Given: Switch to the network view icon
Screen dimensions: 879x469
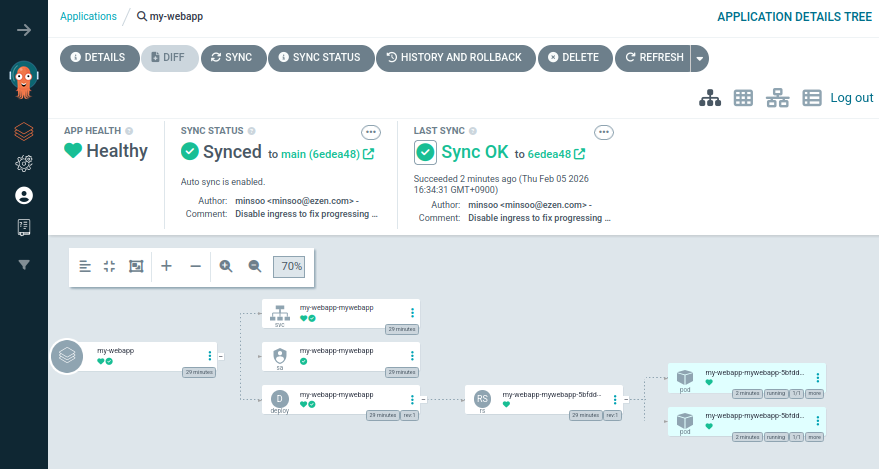Looking at the screenshot, I should coord(778,98).
